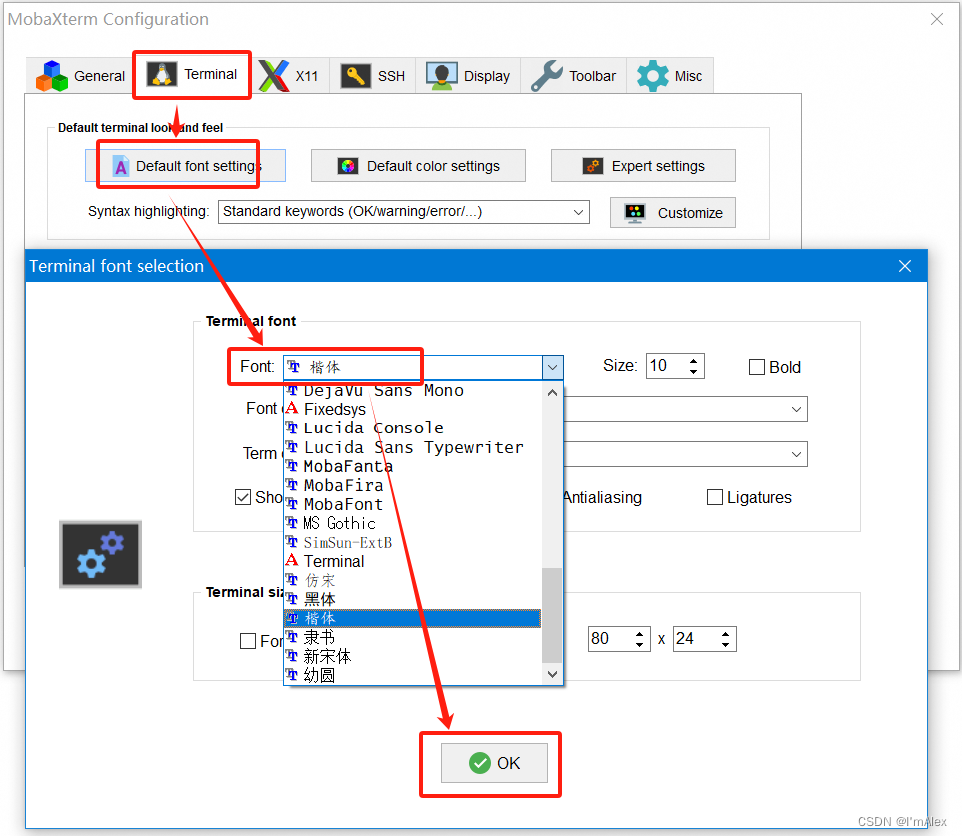Toggle the Ligatures checkbox

[715, 497]
